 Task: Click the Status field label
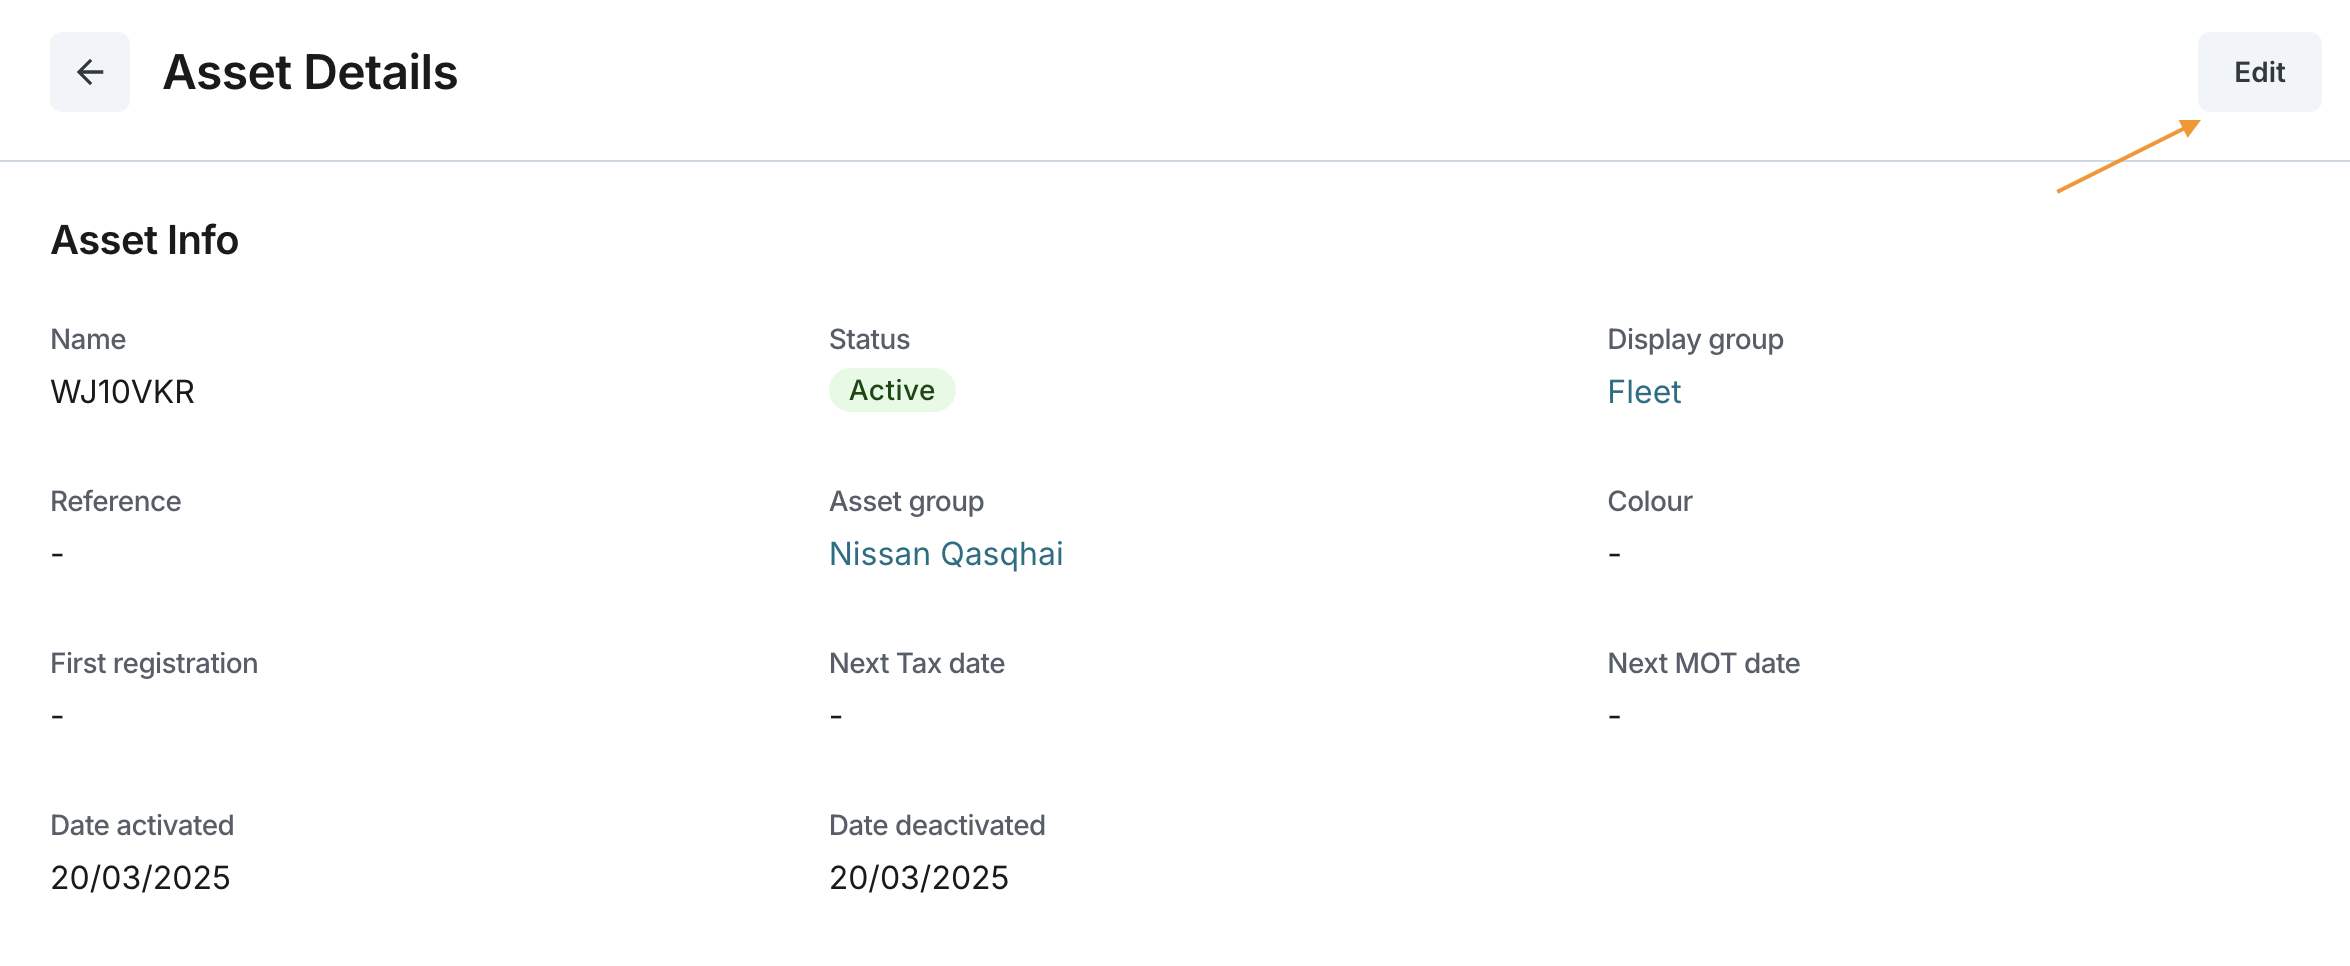pos(869,340)
